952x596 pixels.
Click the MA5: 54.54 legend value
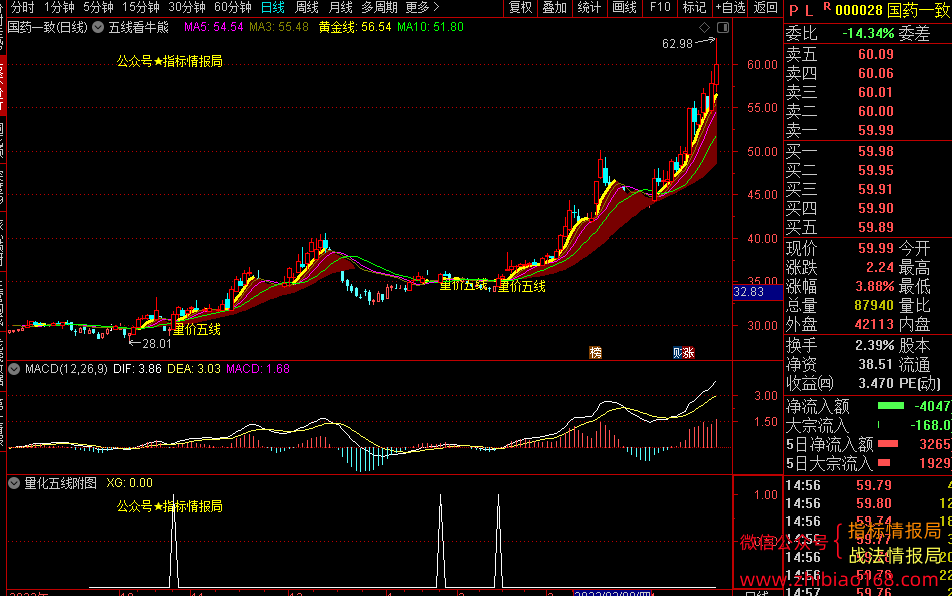coord(214,27)
